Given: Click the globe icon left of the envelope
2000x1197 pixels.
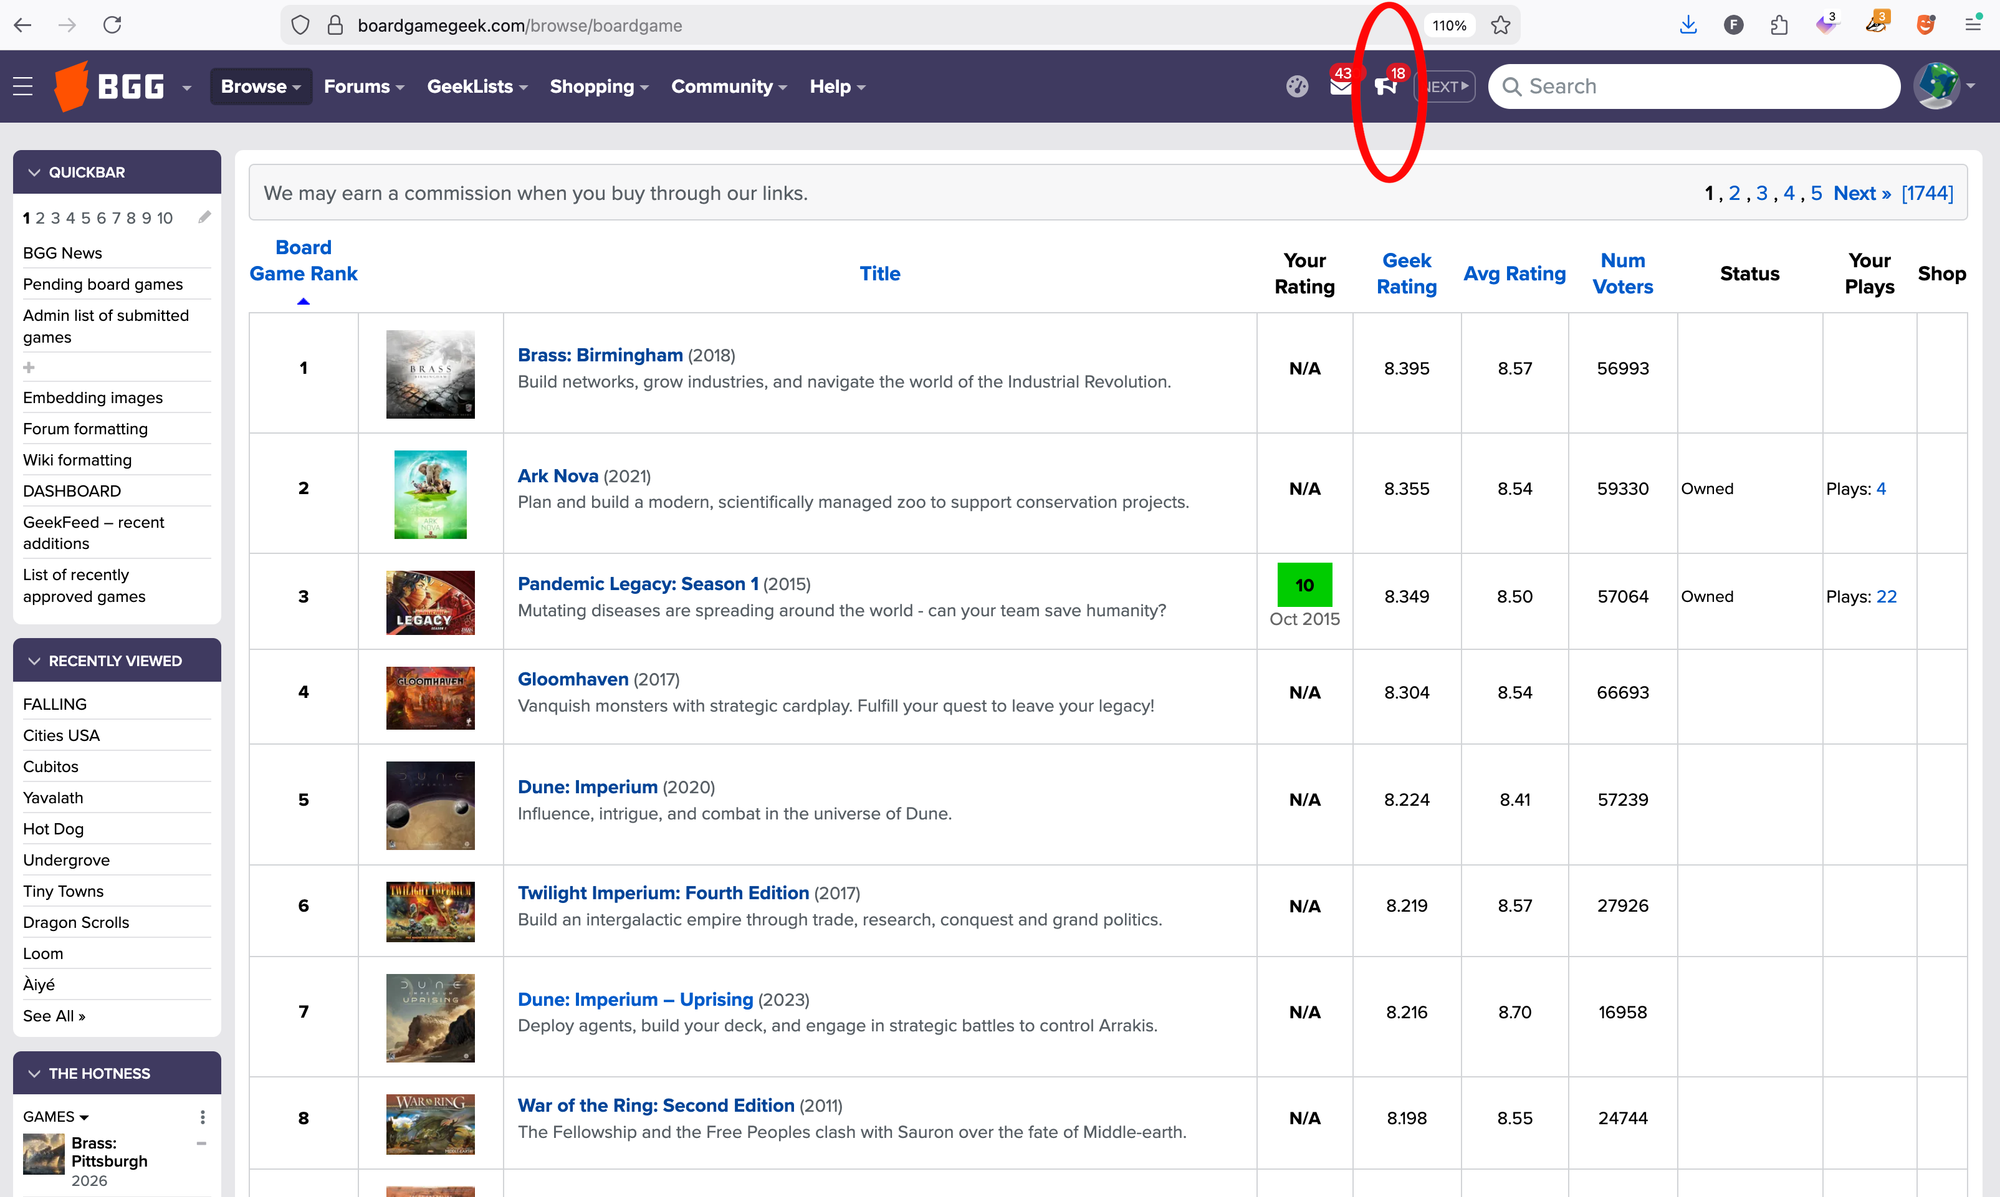Looking at the screenshot, I should pyautogui.click(x=1297, y=87).
